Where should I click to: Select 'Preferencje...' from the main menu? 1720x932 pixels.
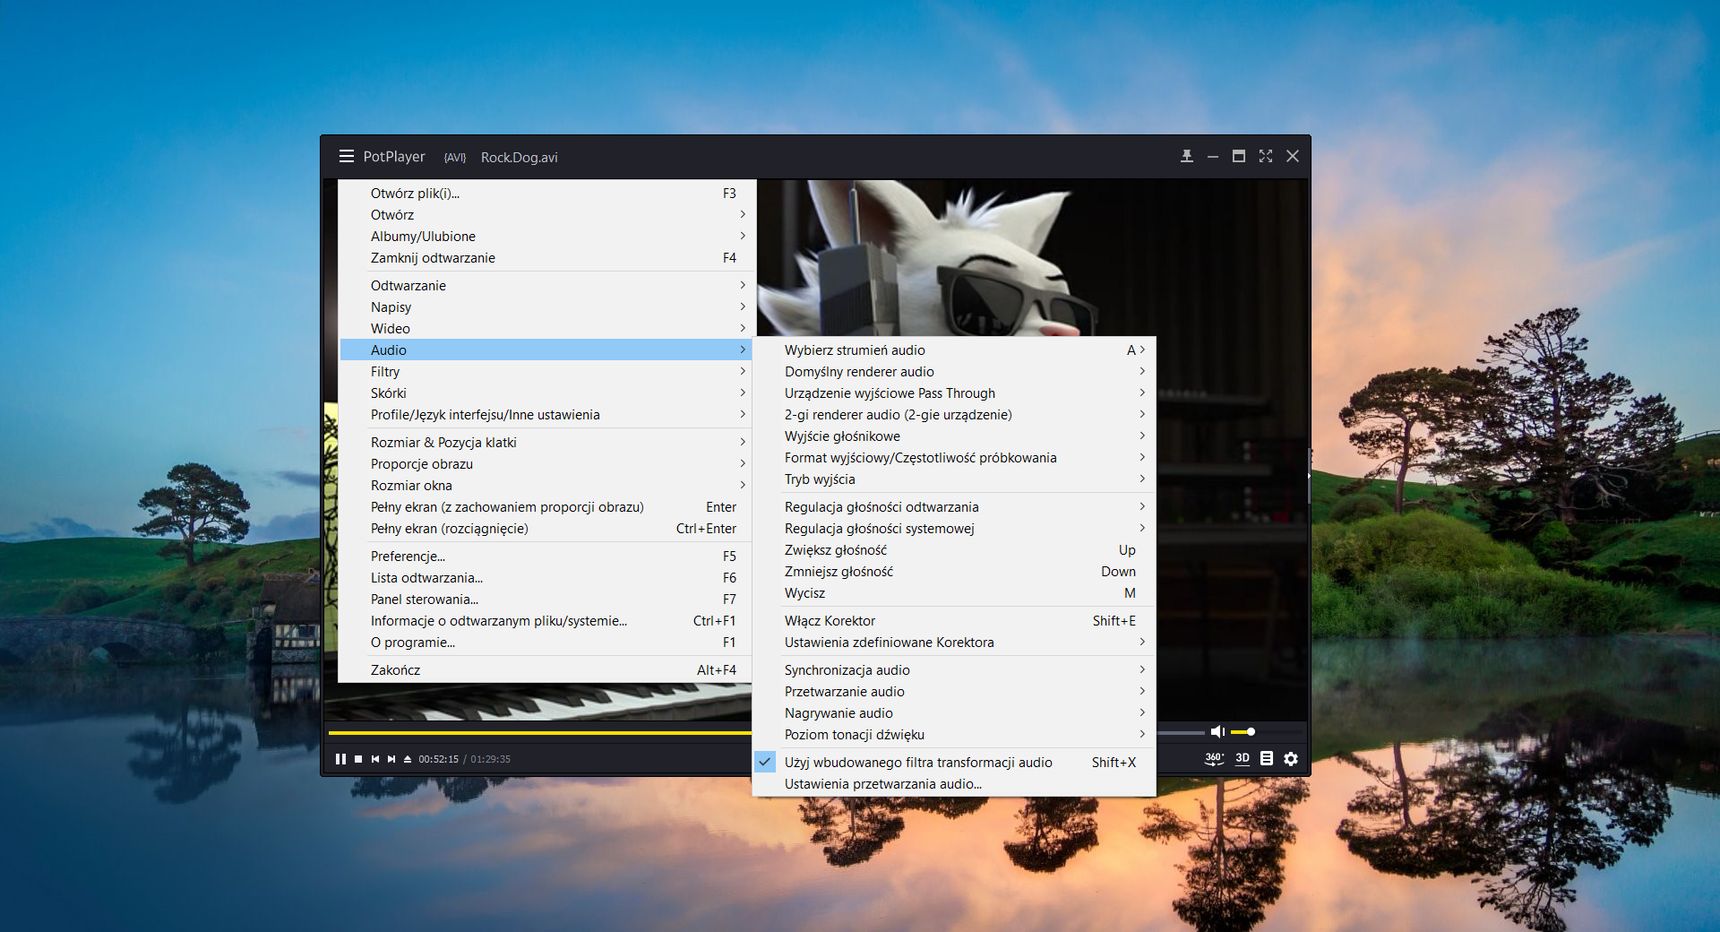[x=407, y=556]
